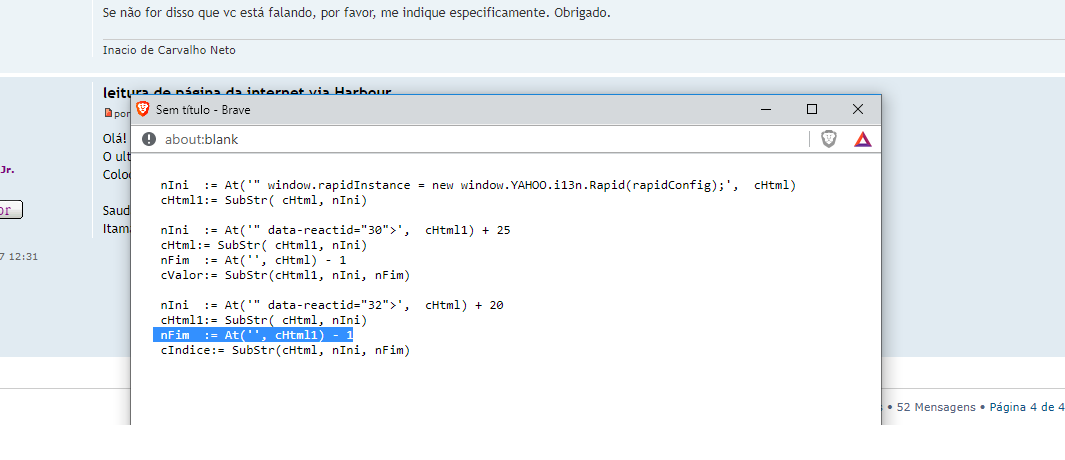The height and width of the screenshot is (460, 1065).
Task: Open the 'Página 4 de 4' pagination link
Action: (x=1027, y=407)
